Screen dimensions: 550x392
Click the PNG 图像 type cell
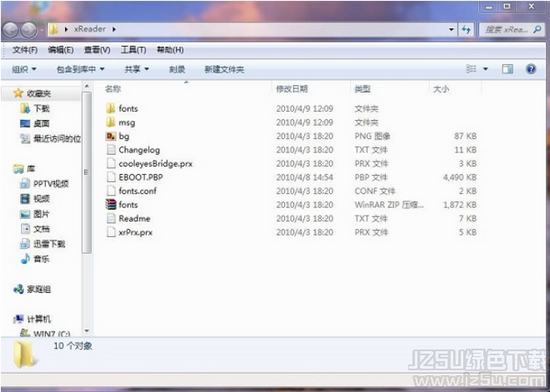tap(372, 136)
